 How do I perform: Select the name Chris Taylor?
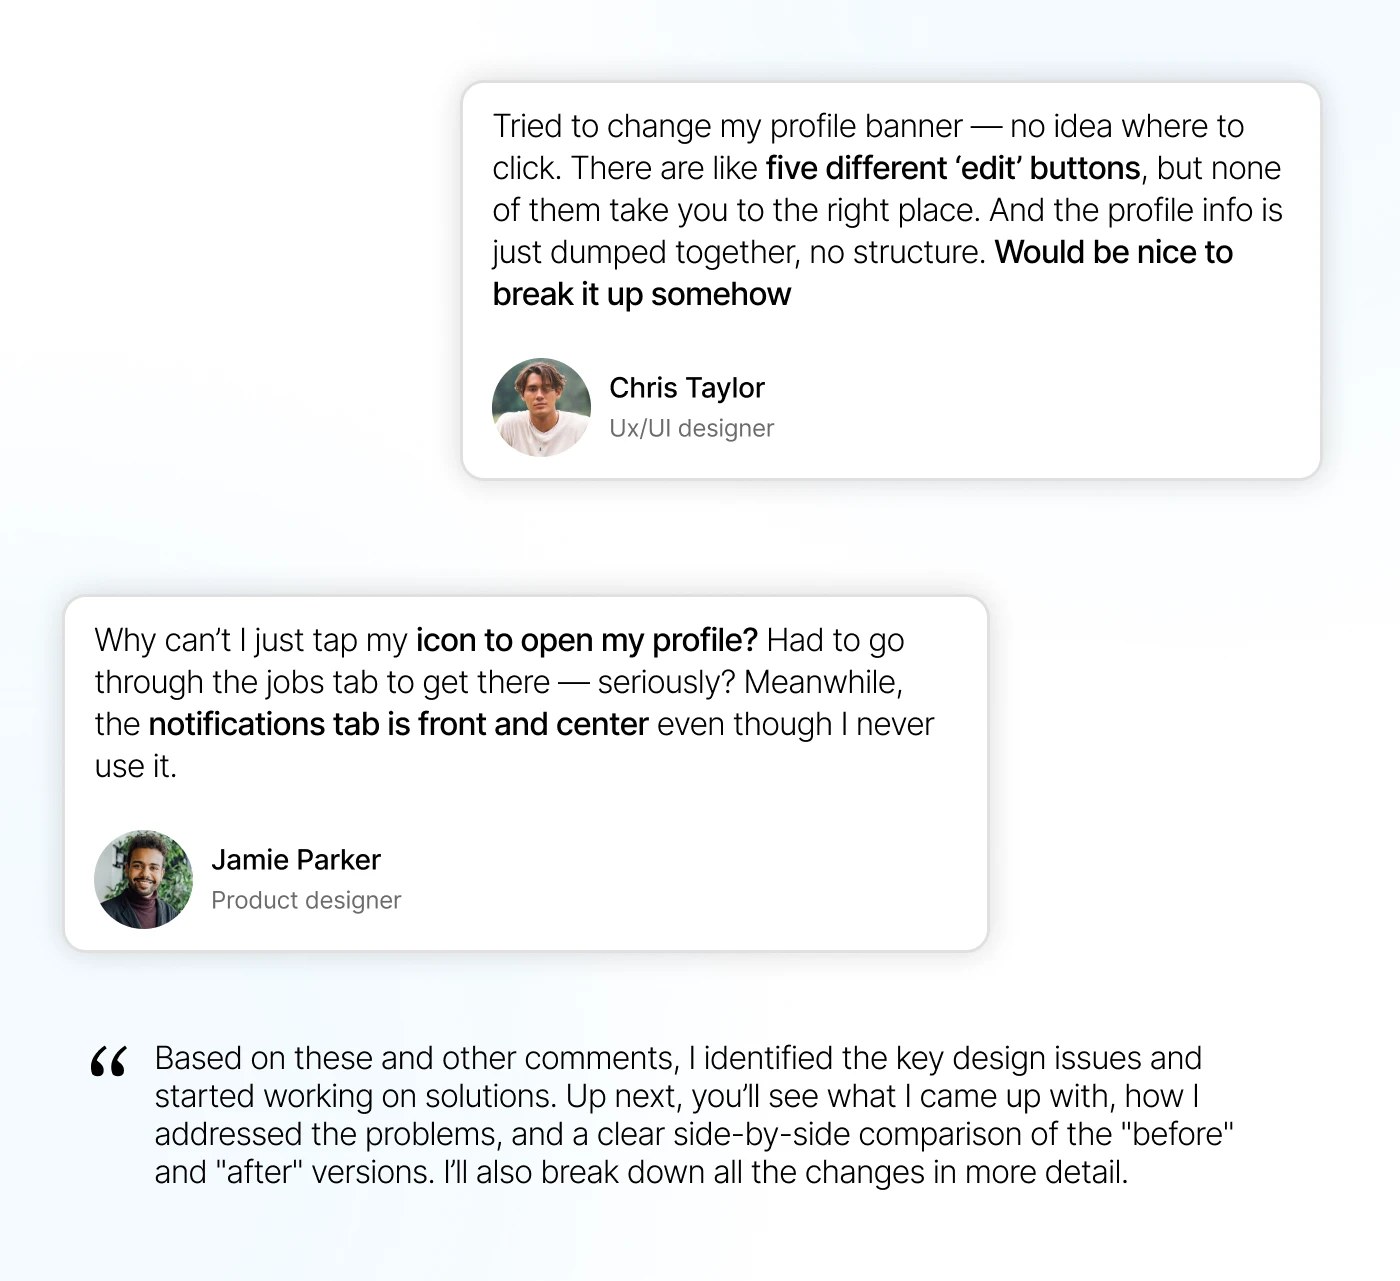tap(687, 388)
